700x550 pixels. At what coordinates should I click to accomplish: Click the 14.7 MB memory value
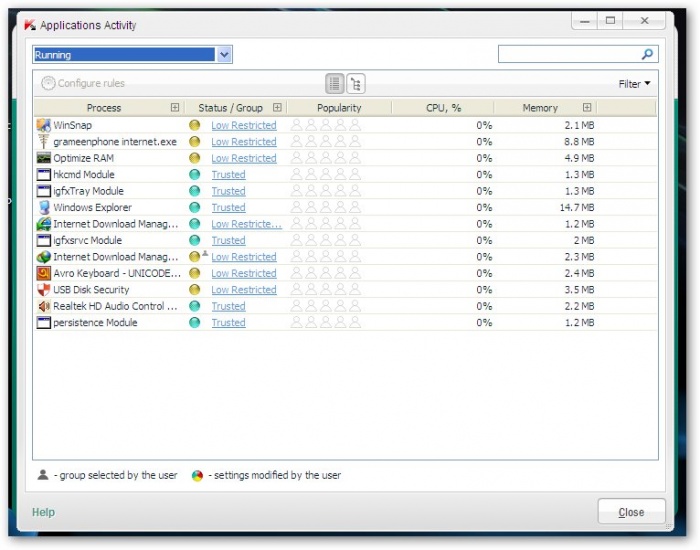tap(577, 208)
